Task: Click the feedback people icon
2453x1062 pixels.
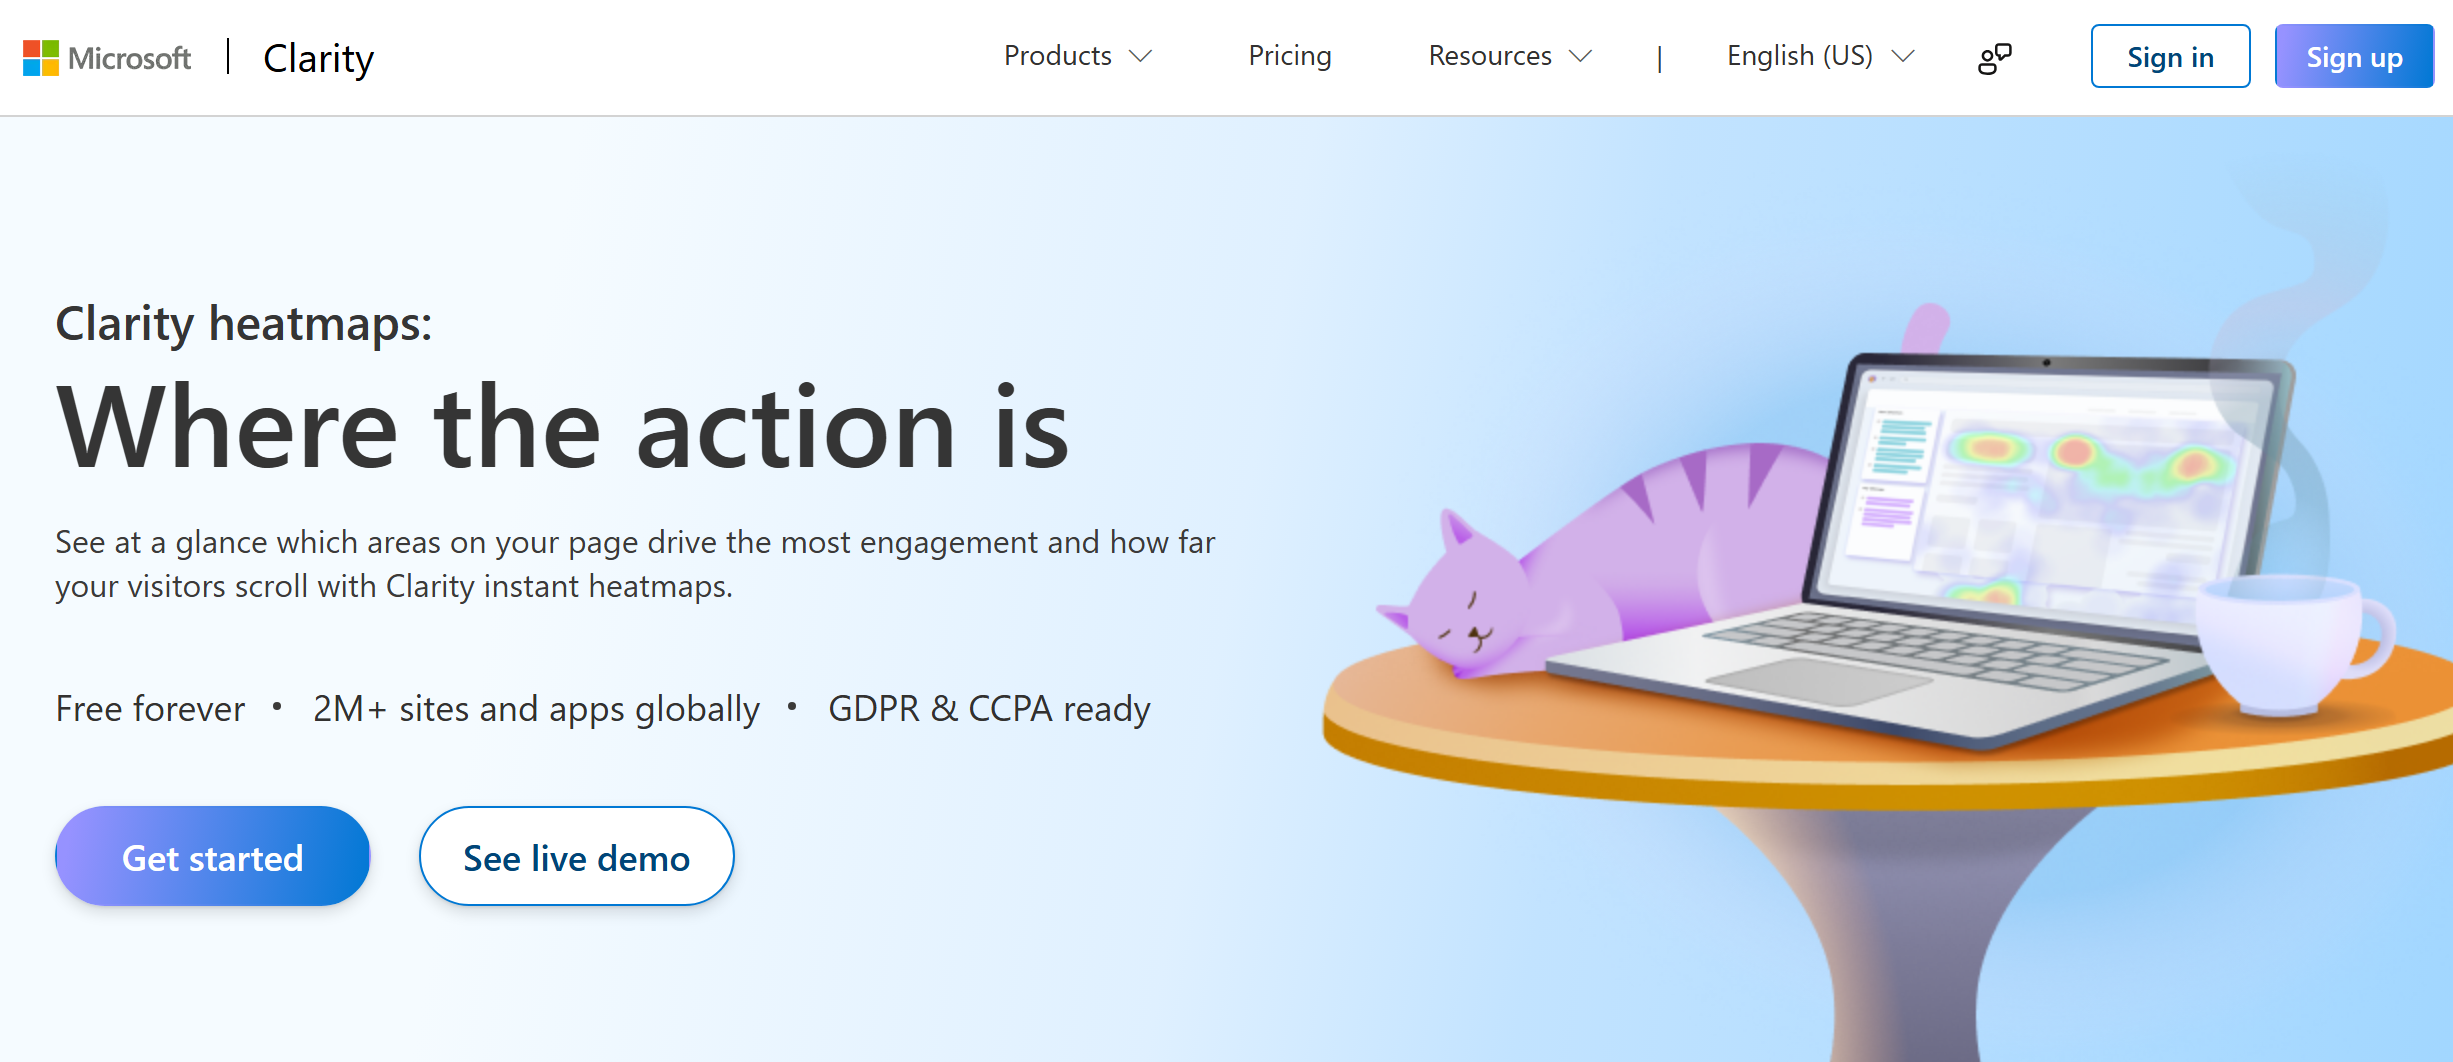Action: tap(1995, 58)
